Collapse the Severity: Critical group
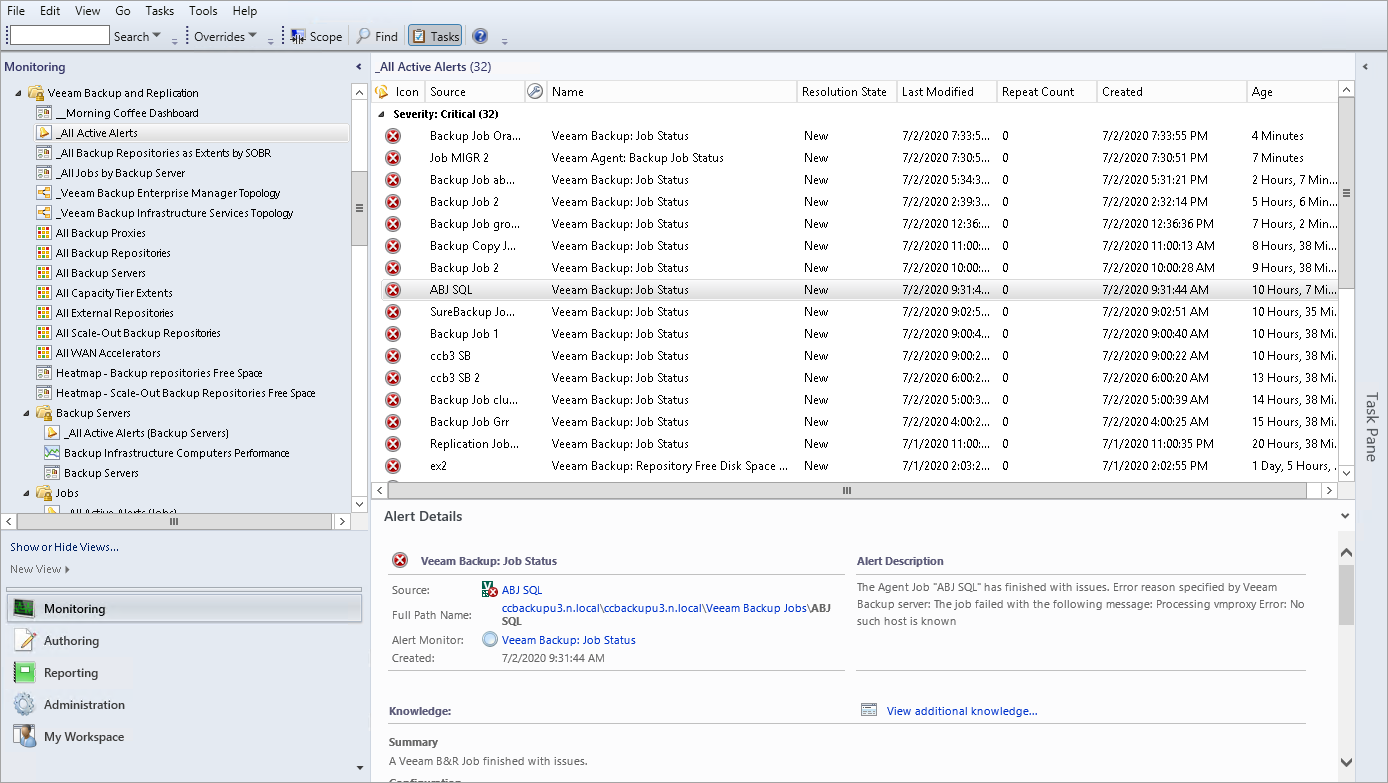 coord(382,114)
